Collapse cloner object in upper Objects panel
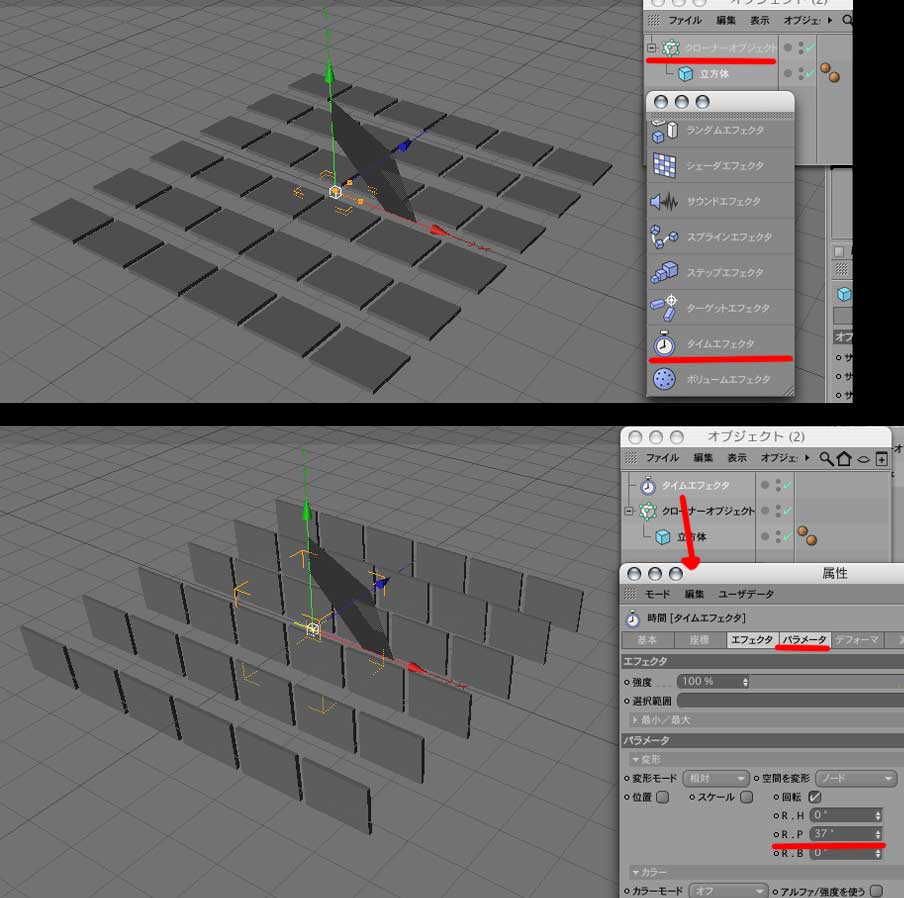Image resolution: width=904 pixels, height=898 pixels. pos(651,48)
